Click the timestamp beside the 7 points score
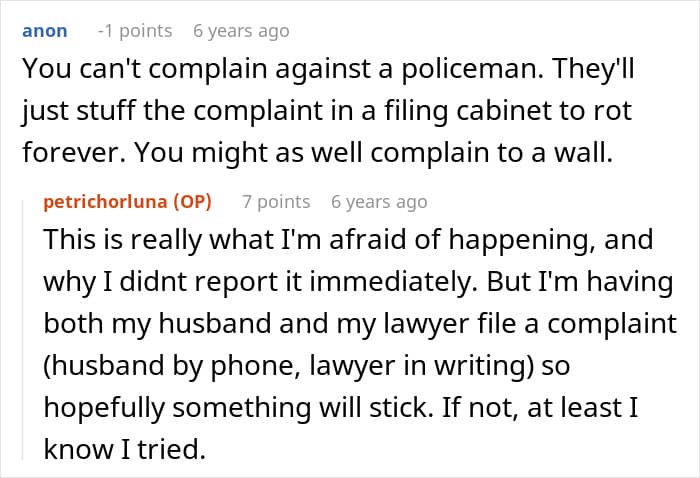 tap(379, 202)
